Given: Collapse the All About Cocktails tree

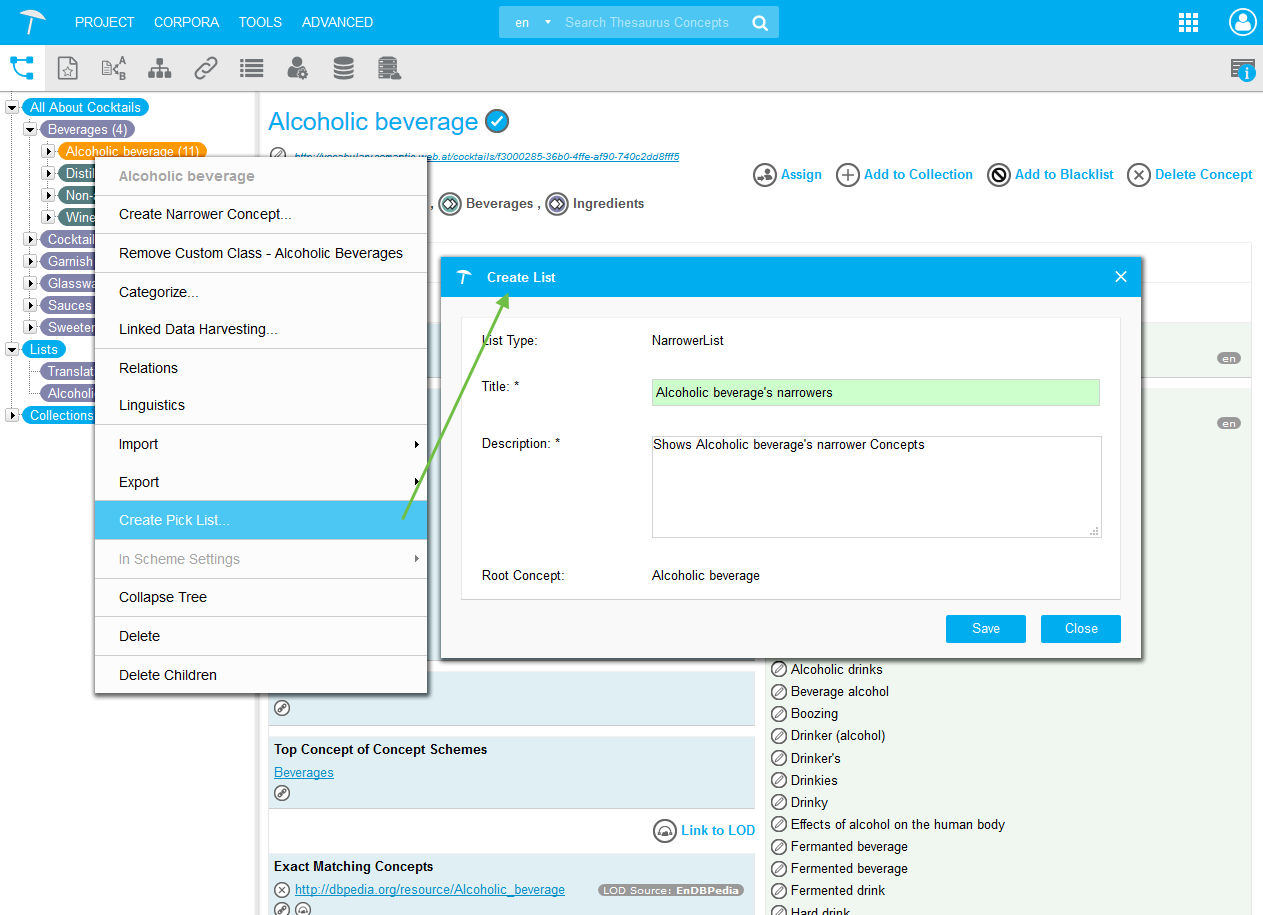Looking at the screenshot, I should pos(12,108).
